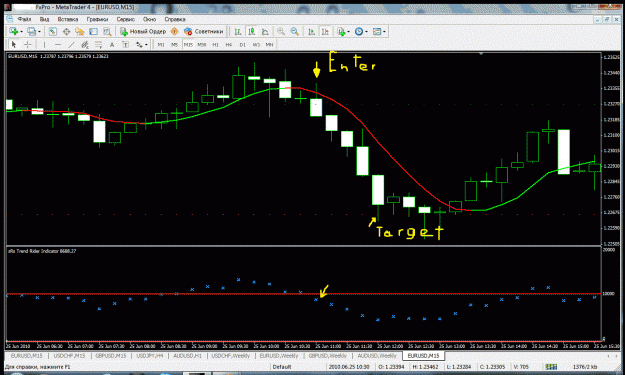Click the Default profile in status bar
Image resolution: width=625 pixels, height=375 pixels.
(282, 367)
